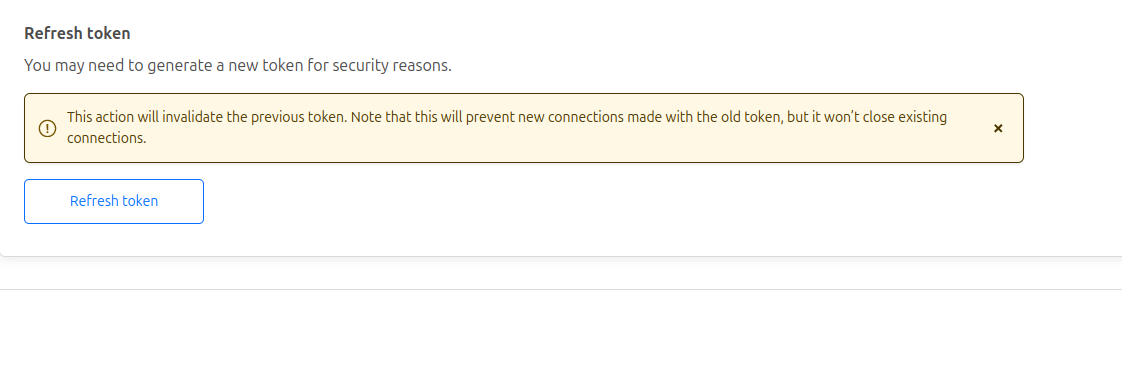Dismiss the yellow warning alert
Screen dimensions: 1122x368
click(998, 128)
